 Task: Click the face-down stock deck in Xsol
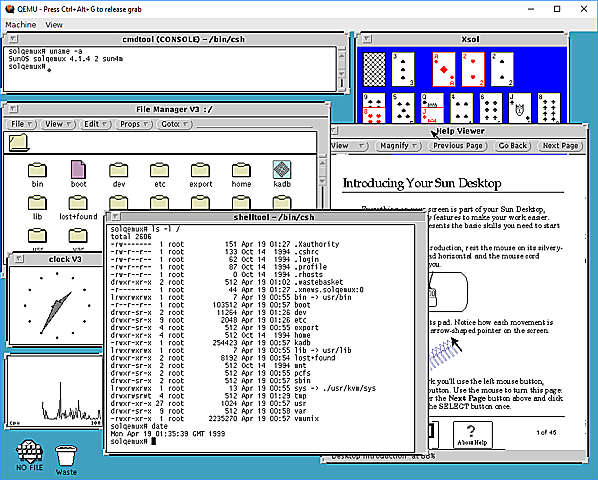[x=374, y=69]
